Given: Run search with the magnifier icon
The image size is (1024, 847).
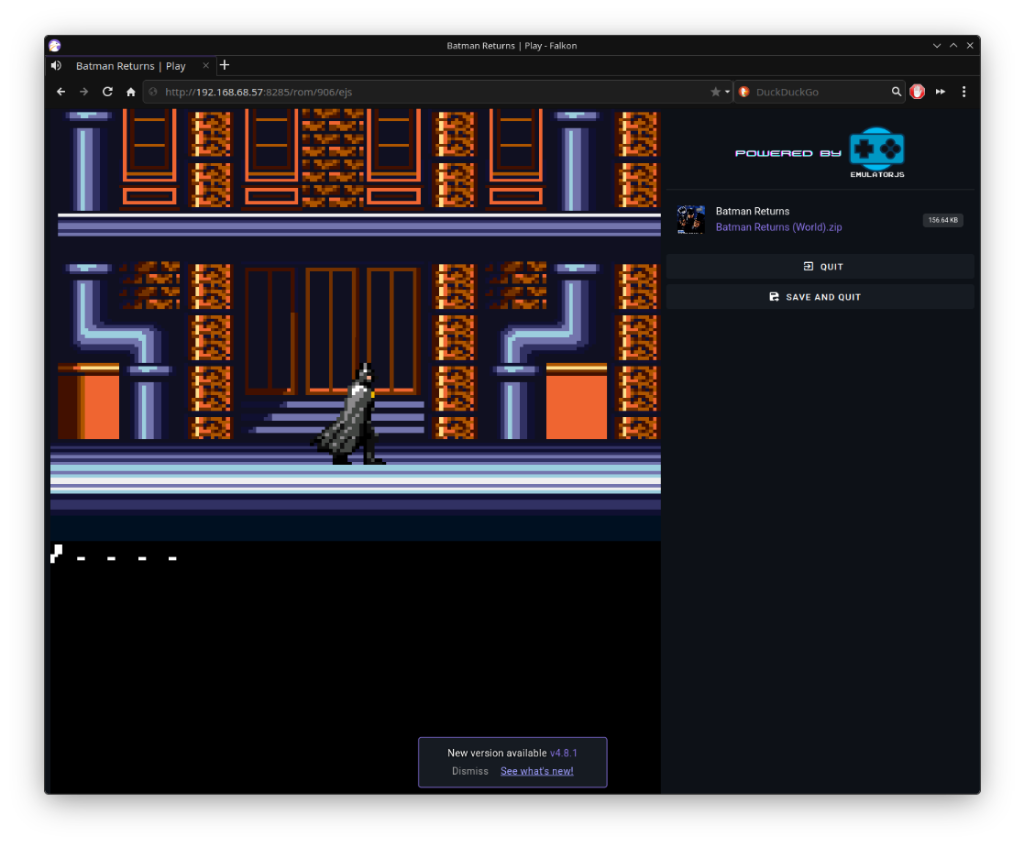Looking at the screenshot, I should click(897, 92).
